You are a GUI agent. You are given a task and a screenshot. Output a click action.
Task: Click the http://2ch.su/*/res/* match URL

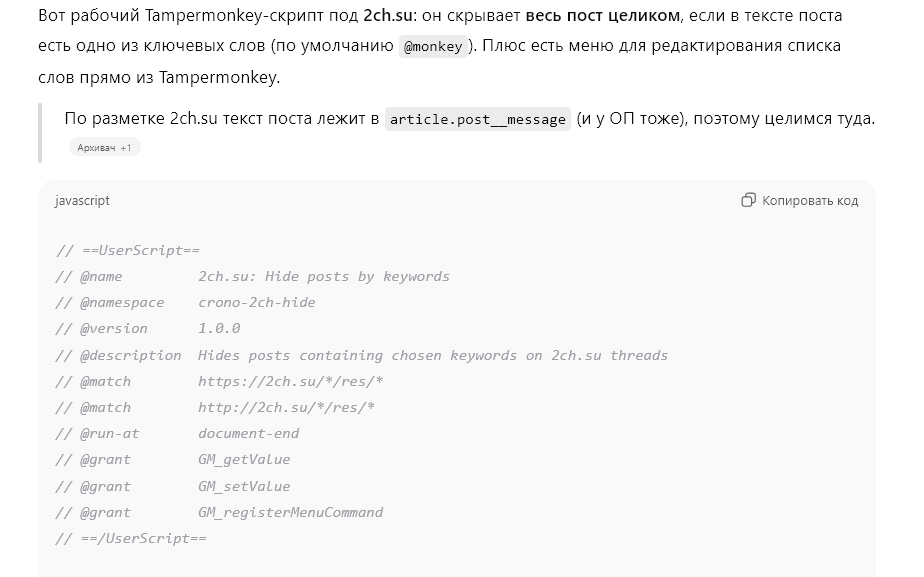tap(286, 407)
